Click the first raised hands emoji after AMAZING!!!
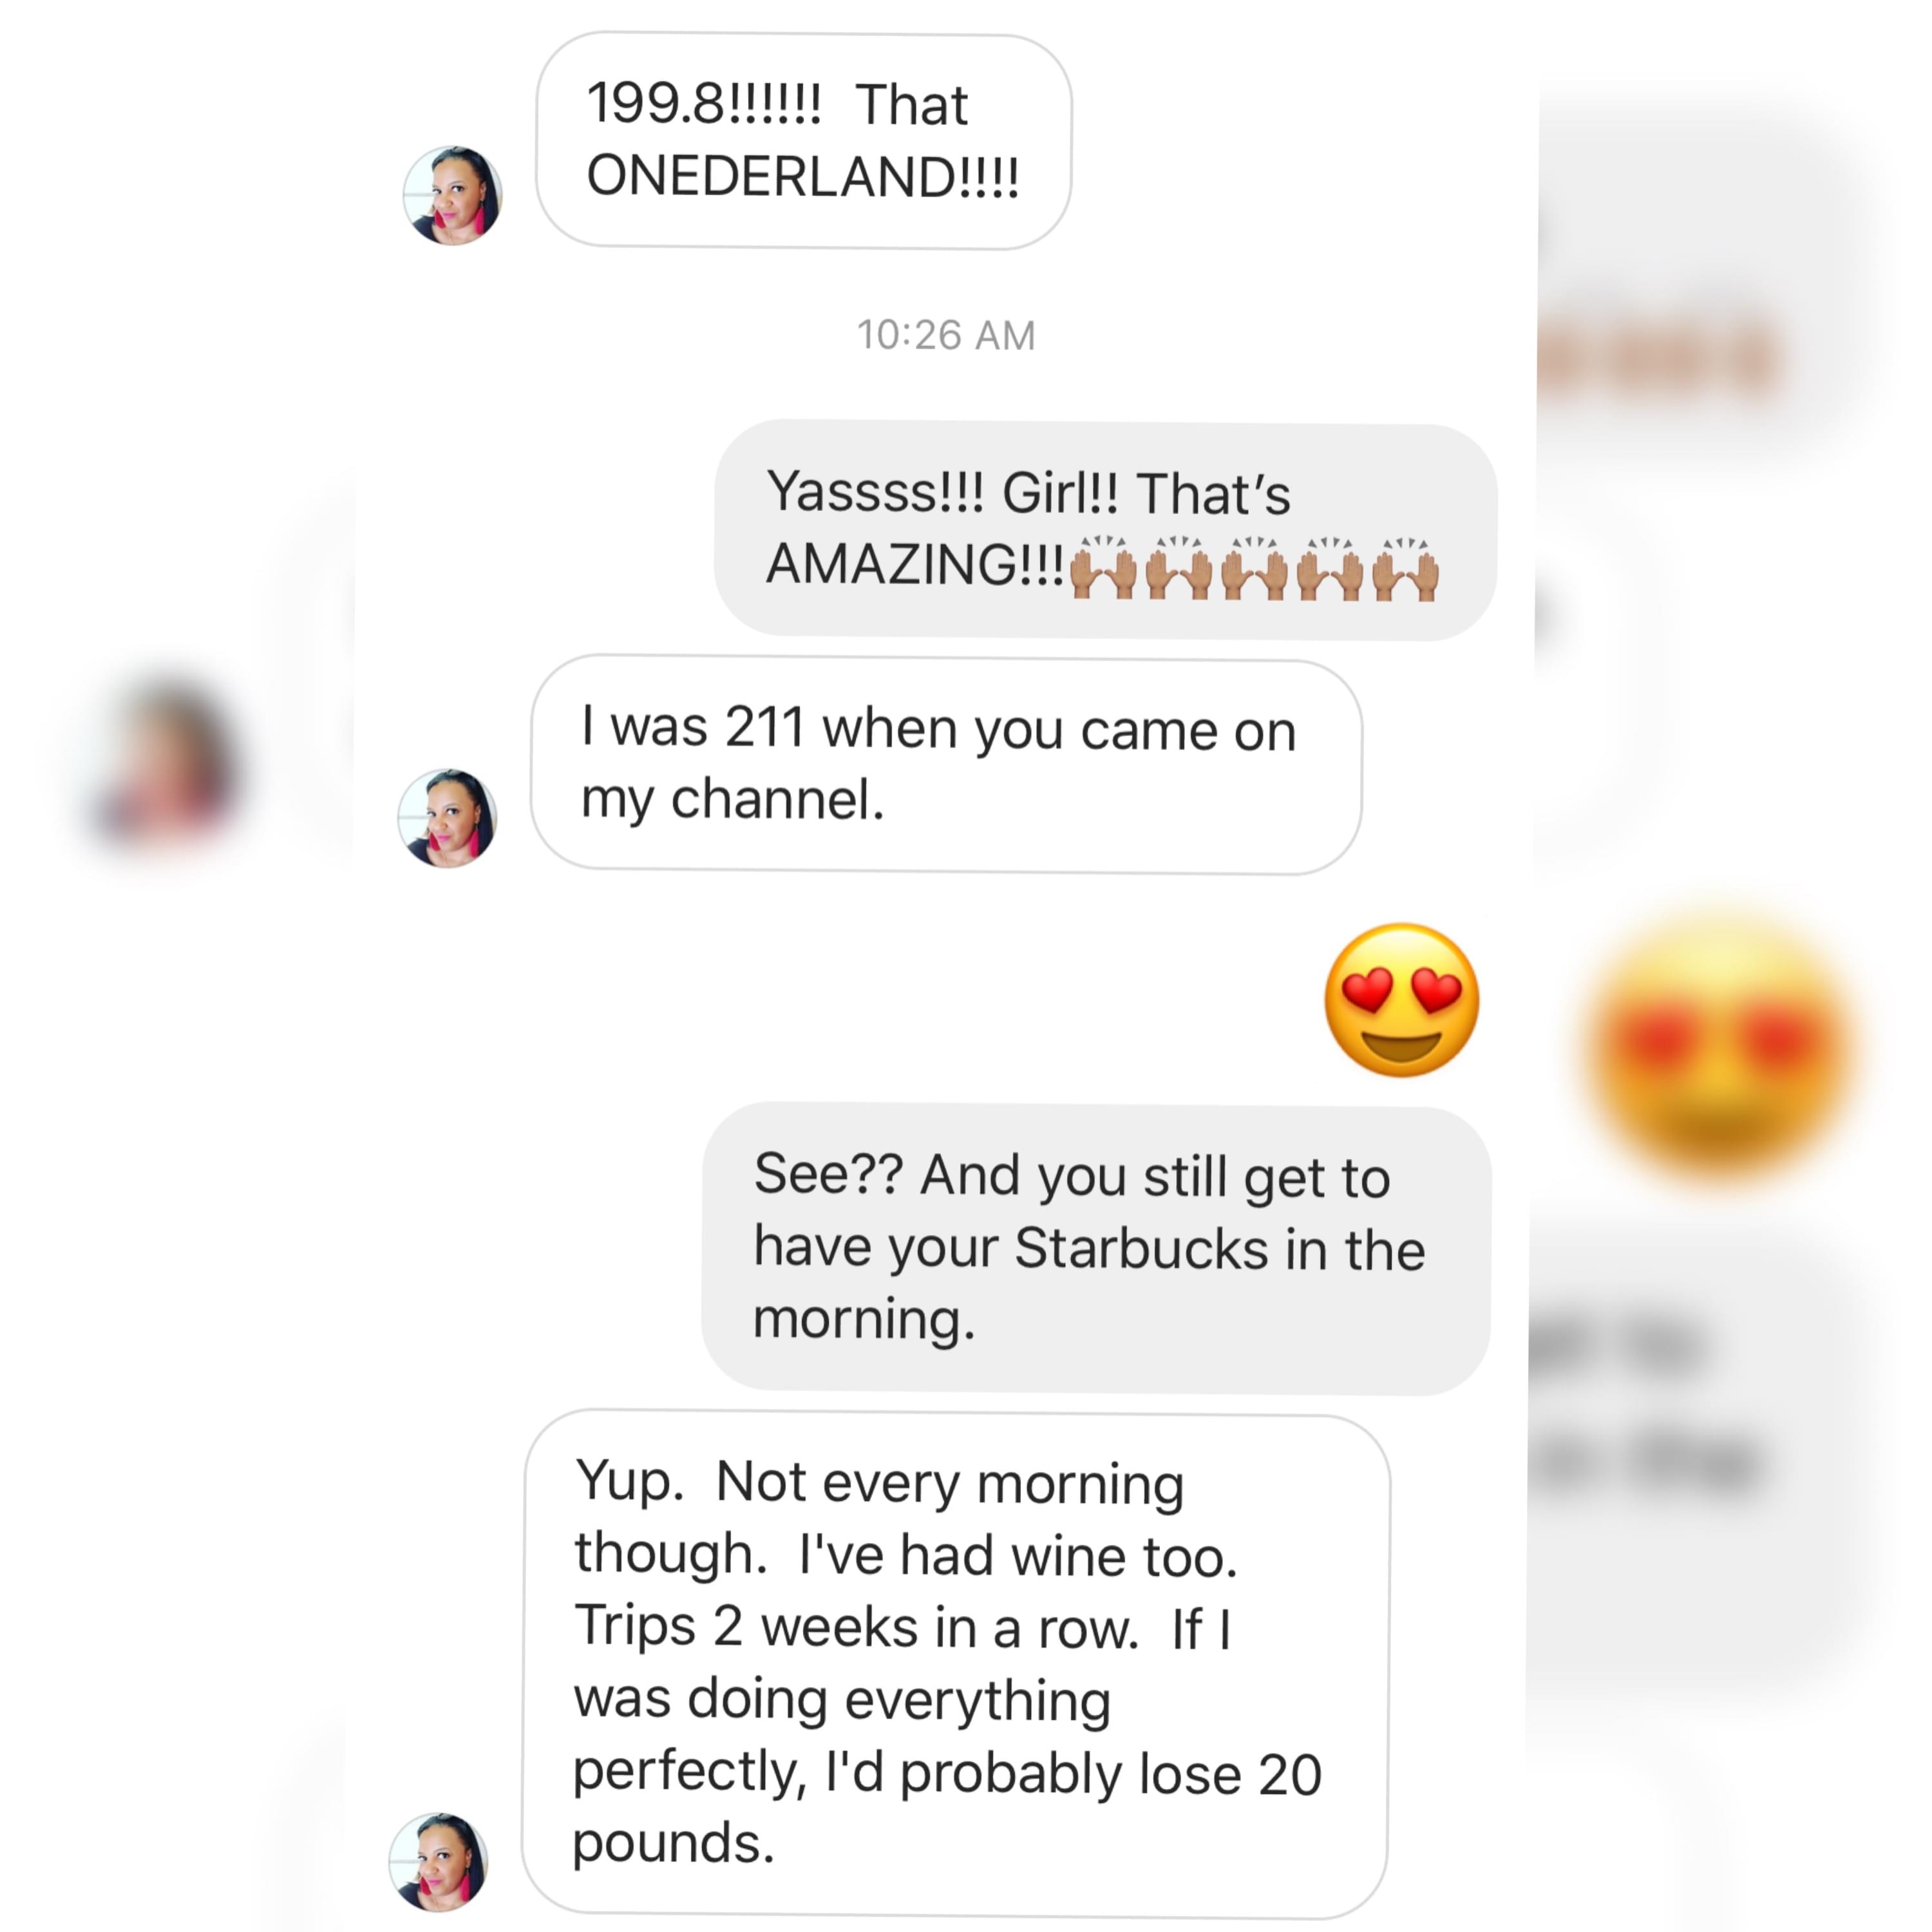Viewport: 1932px width, 1932px height. 1103,568
